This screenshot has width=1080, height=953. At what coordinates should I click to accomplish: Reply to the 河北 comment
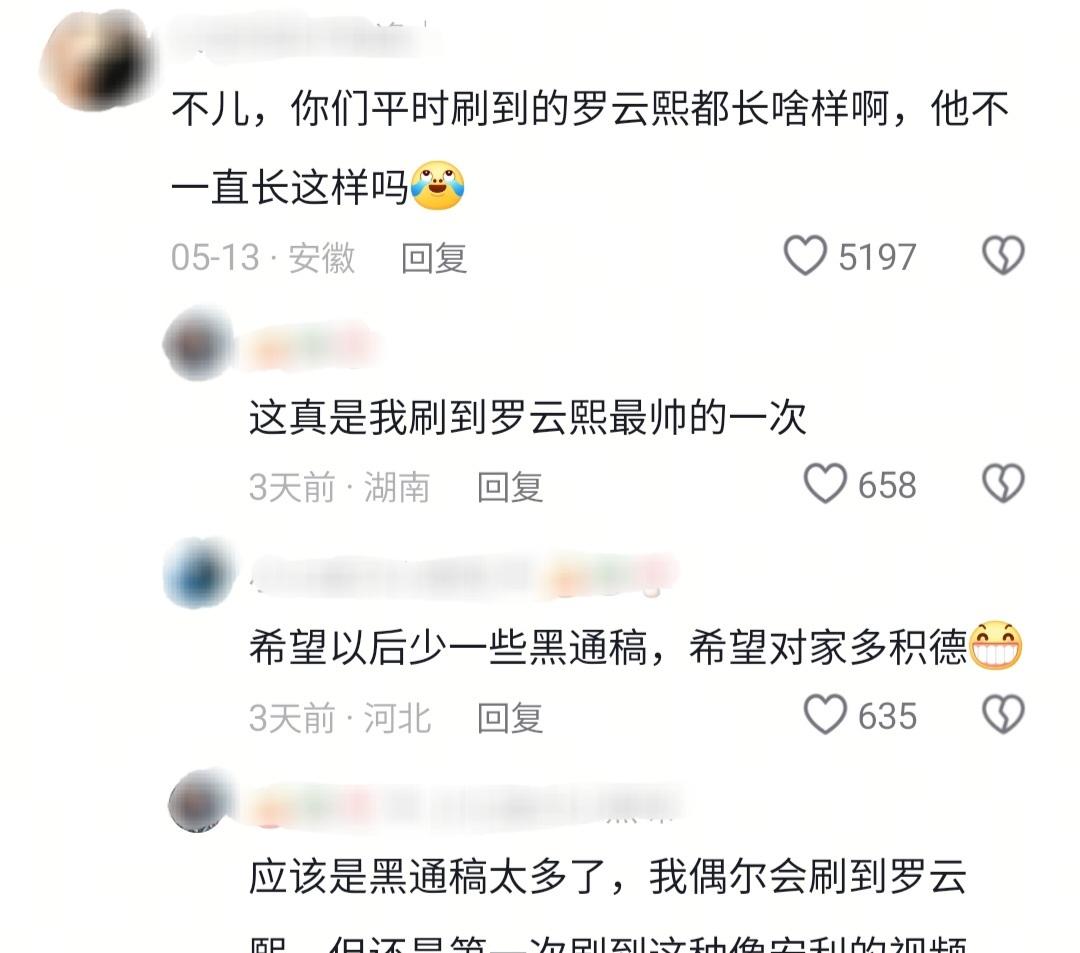click(x=510, y=718)
